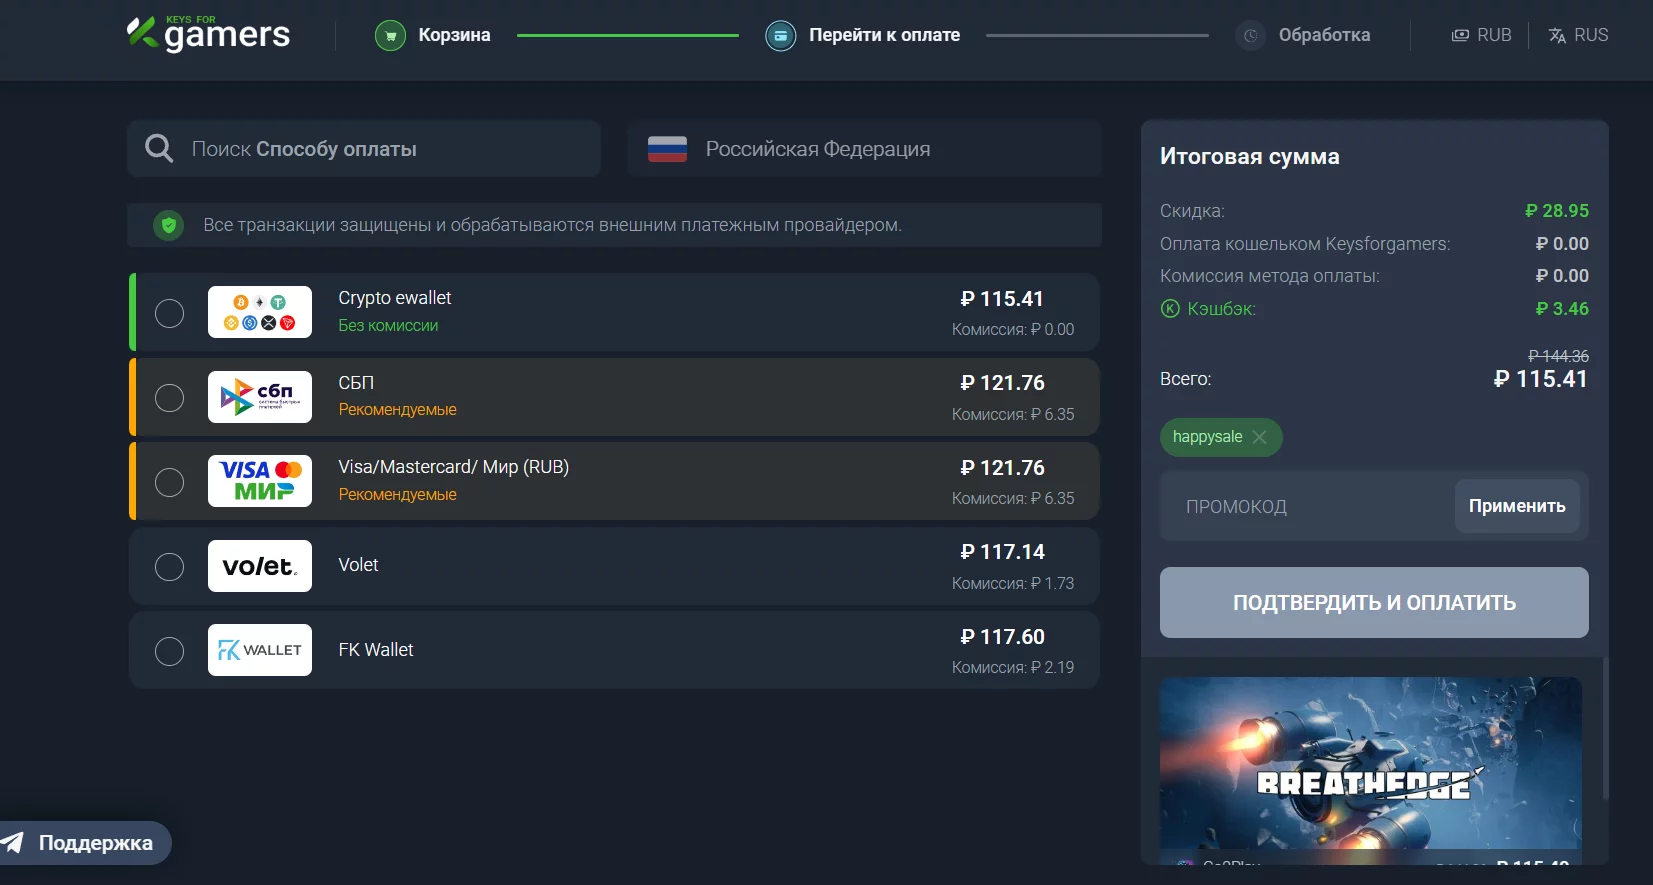
Task: Click the Telegram icon on the Поддержка button
Action: click(13, 843)
